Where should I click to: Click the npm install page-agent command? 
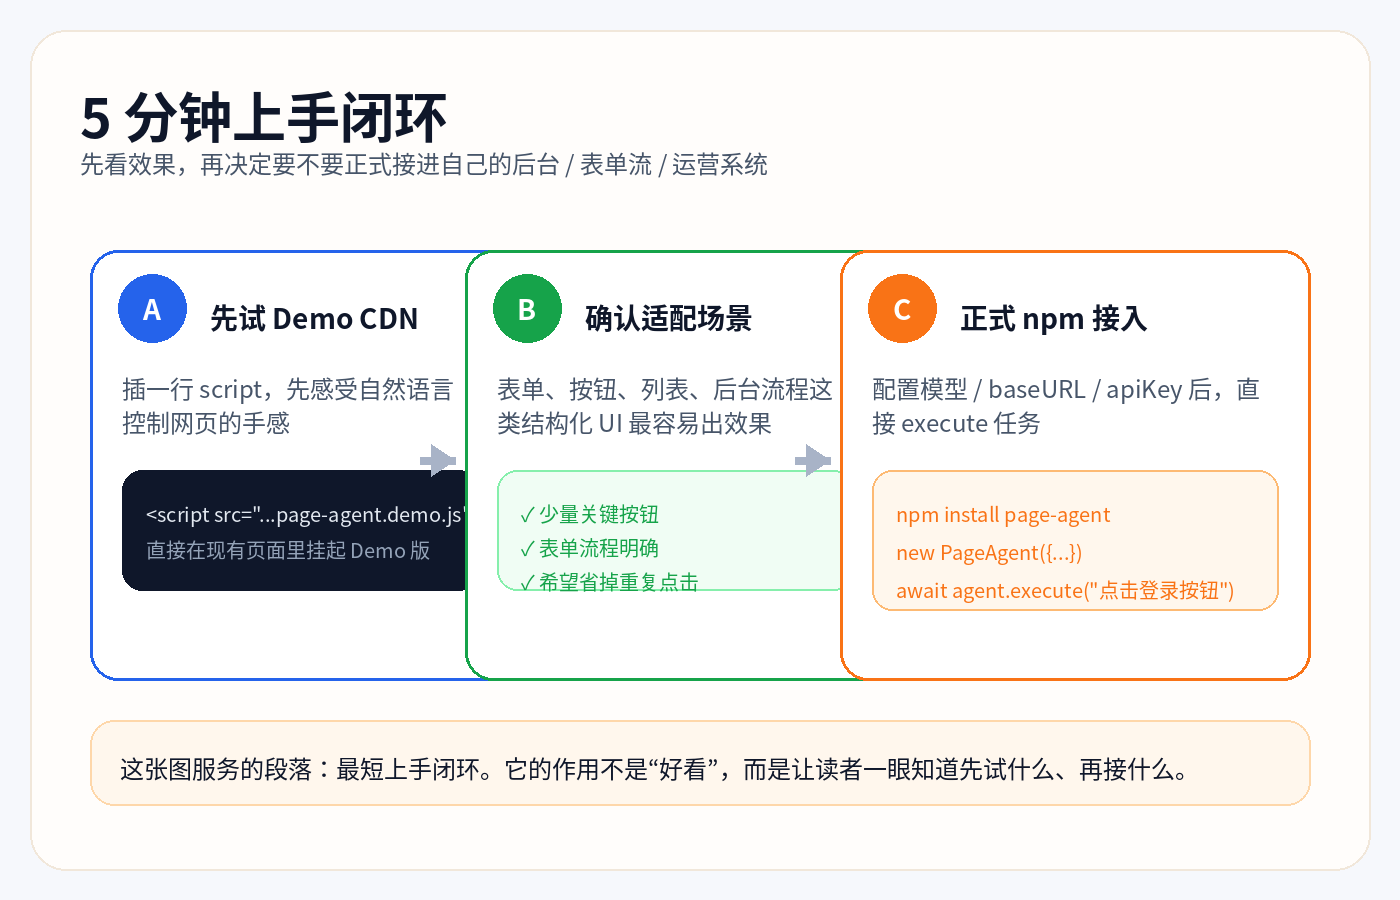click(x=1003, y=514)
